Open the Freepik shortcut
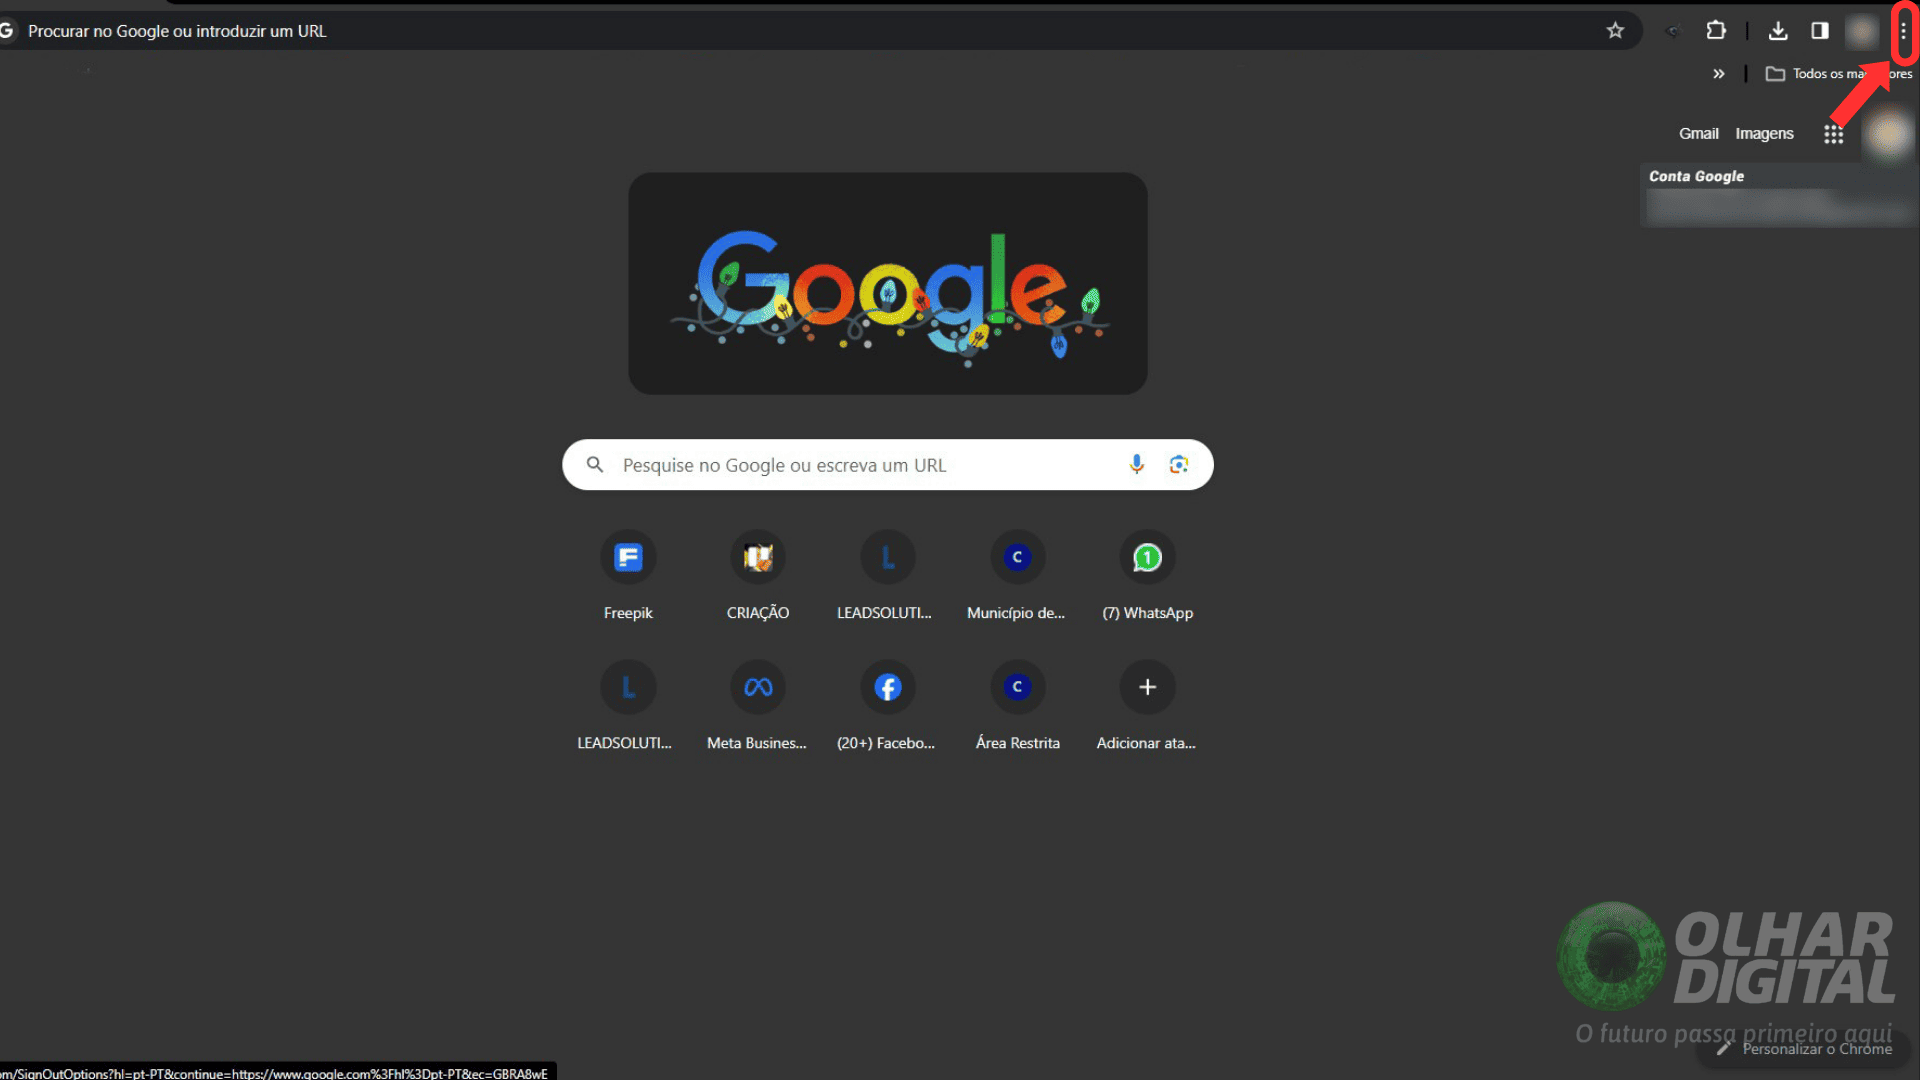This screenshot has width=1920, height=1080. (x=628, y=576)
